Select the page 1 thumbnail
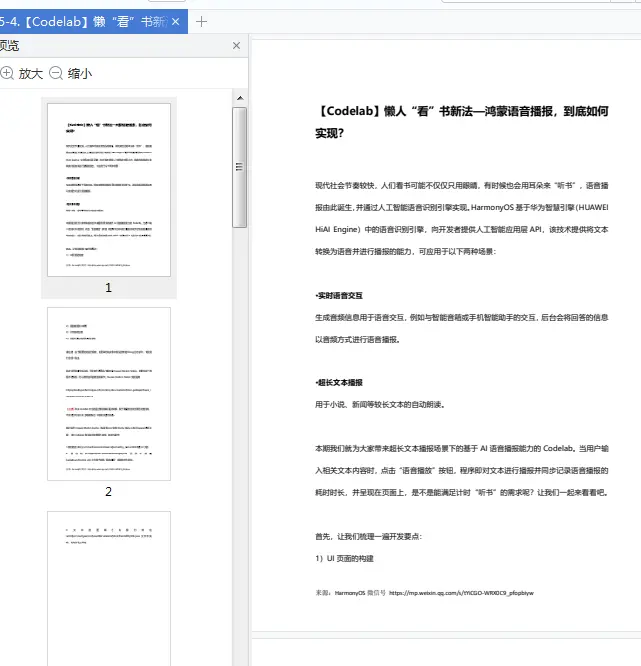Screen dimensions: 641x666 point(109,190)
